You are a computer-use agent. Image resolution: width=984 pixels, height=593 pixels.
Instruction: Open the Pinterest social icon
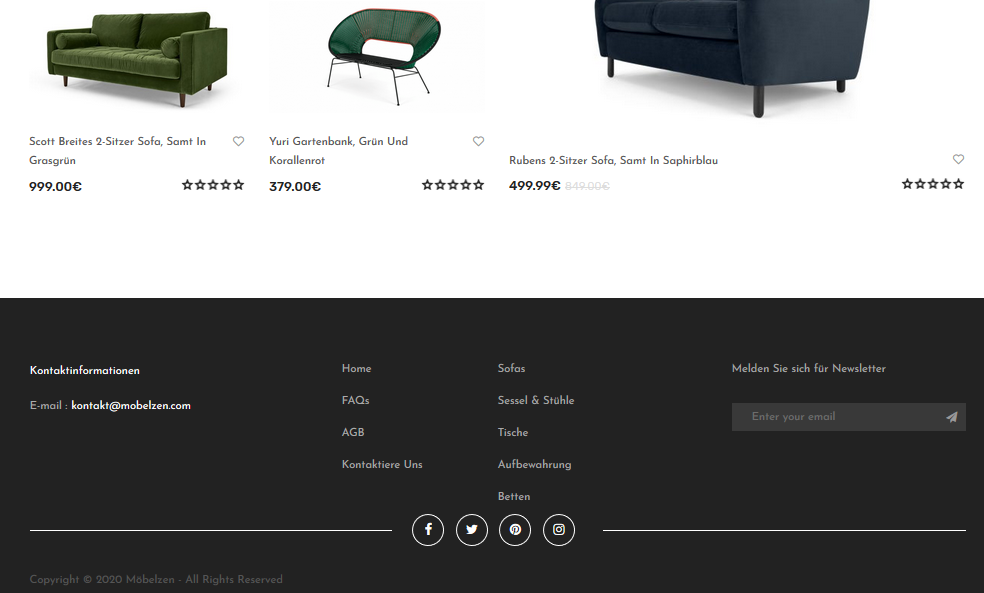(515, 530)
